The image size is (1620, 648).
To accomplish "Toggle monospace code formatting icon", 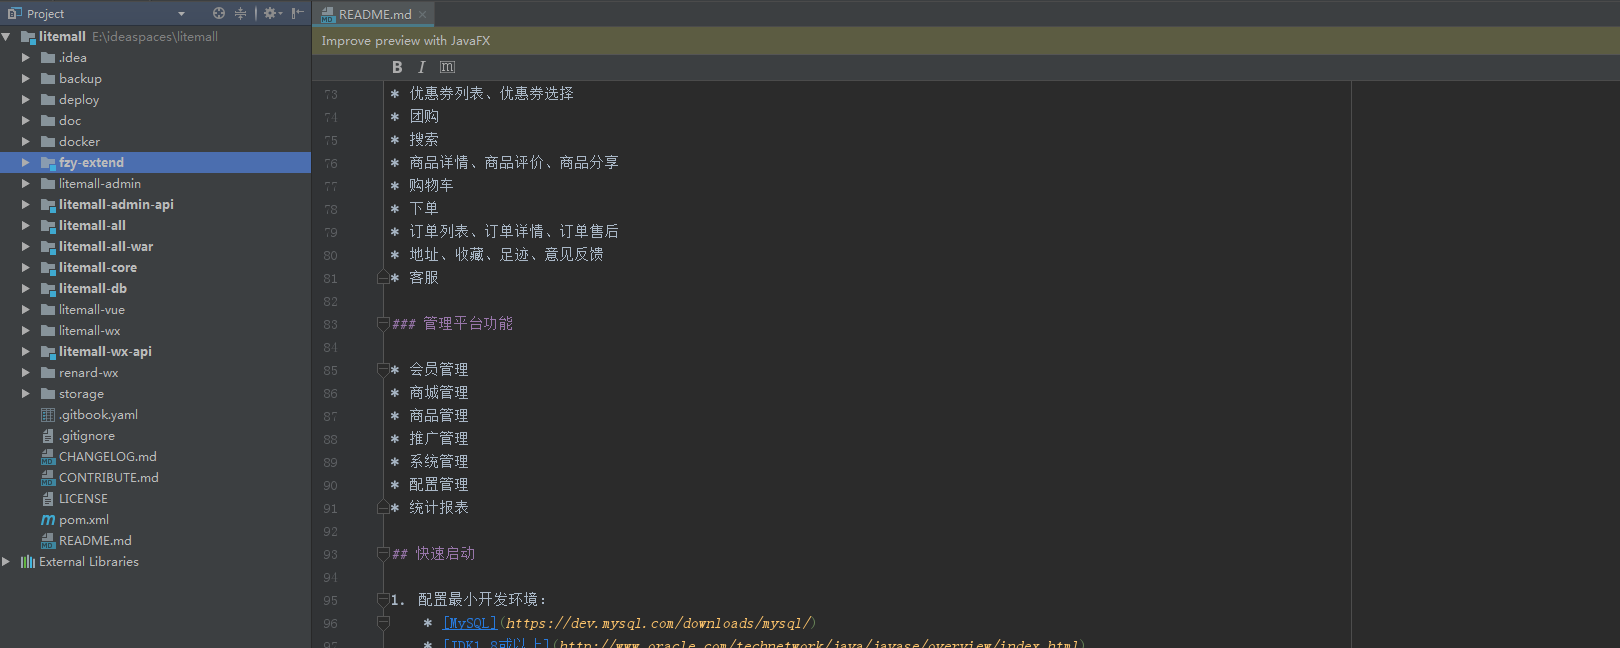I will point(447,67).
